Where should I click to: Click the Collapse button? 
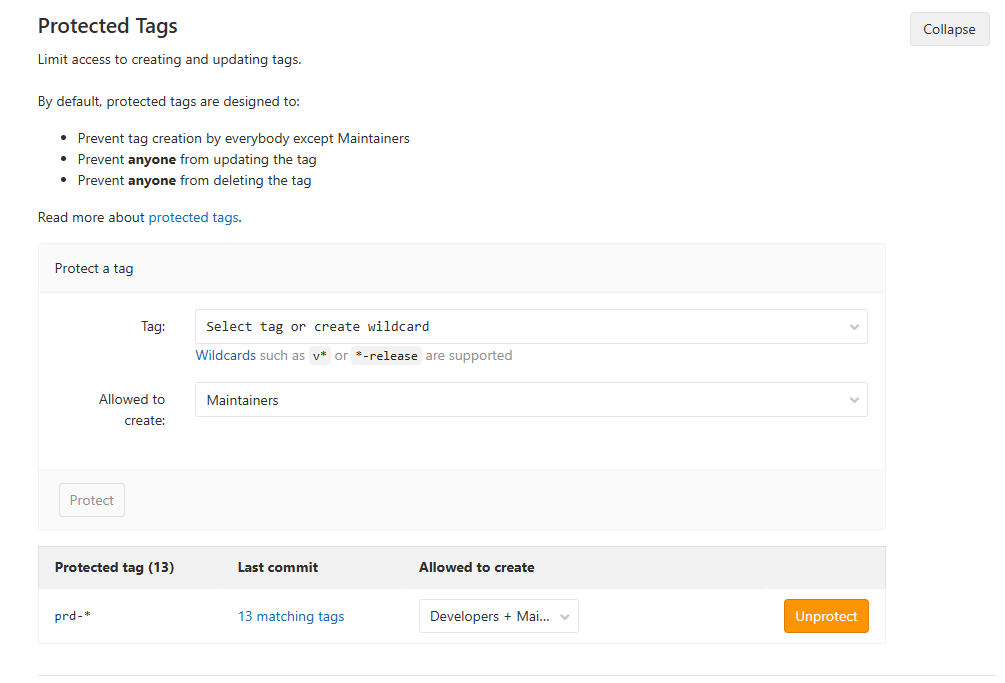click(x=949, y=29)
